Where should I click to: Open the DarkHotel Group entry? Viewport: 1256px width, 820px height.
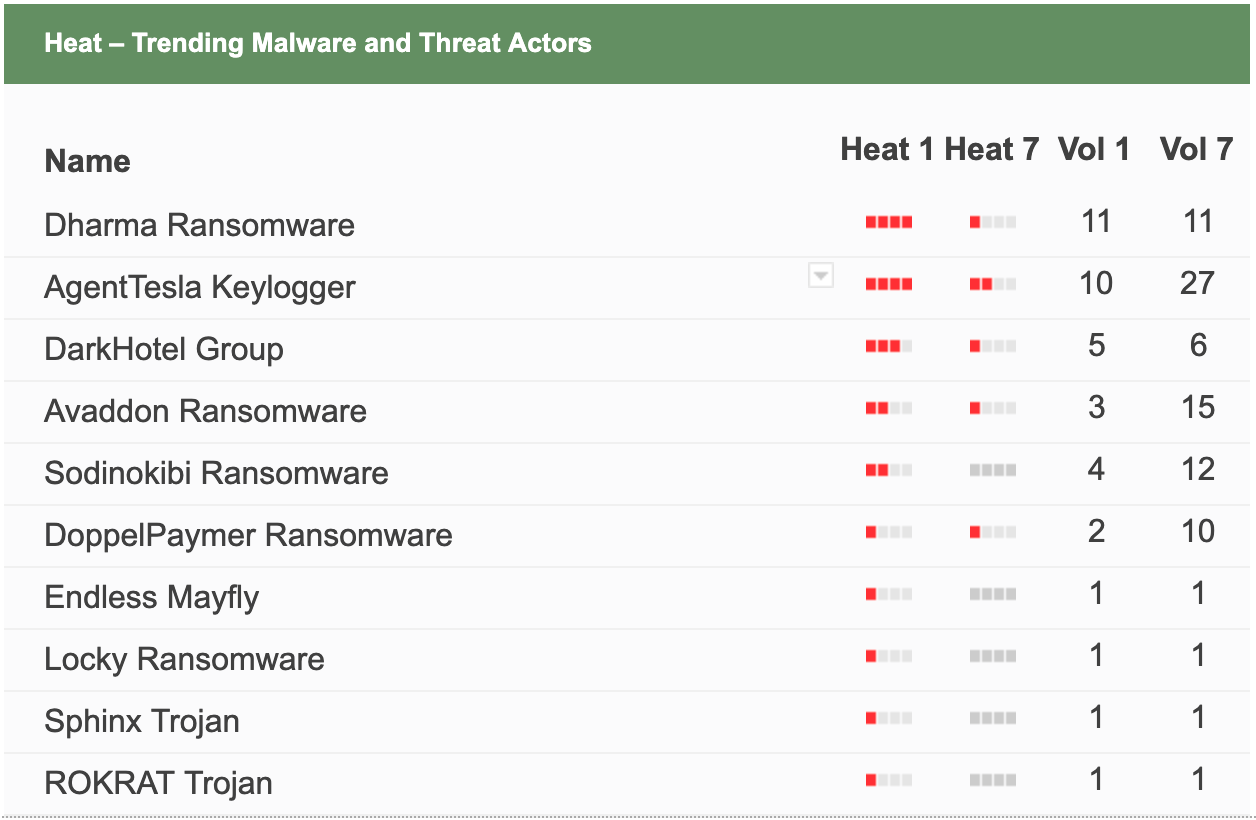164,348
